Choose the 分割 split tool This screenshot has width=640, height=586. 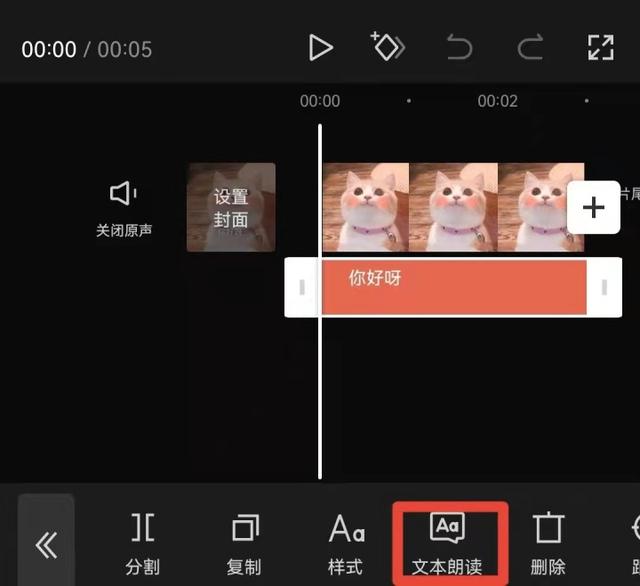click(143, 543)
